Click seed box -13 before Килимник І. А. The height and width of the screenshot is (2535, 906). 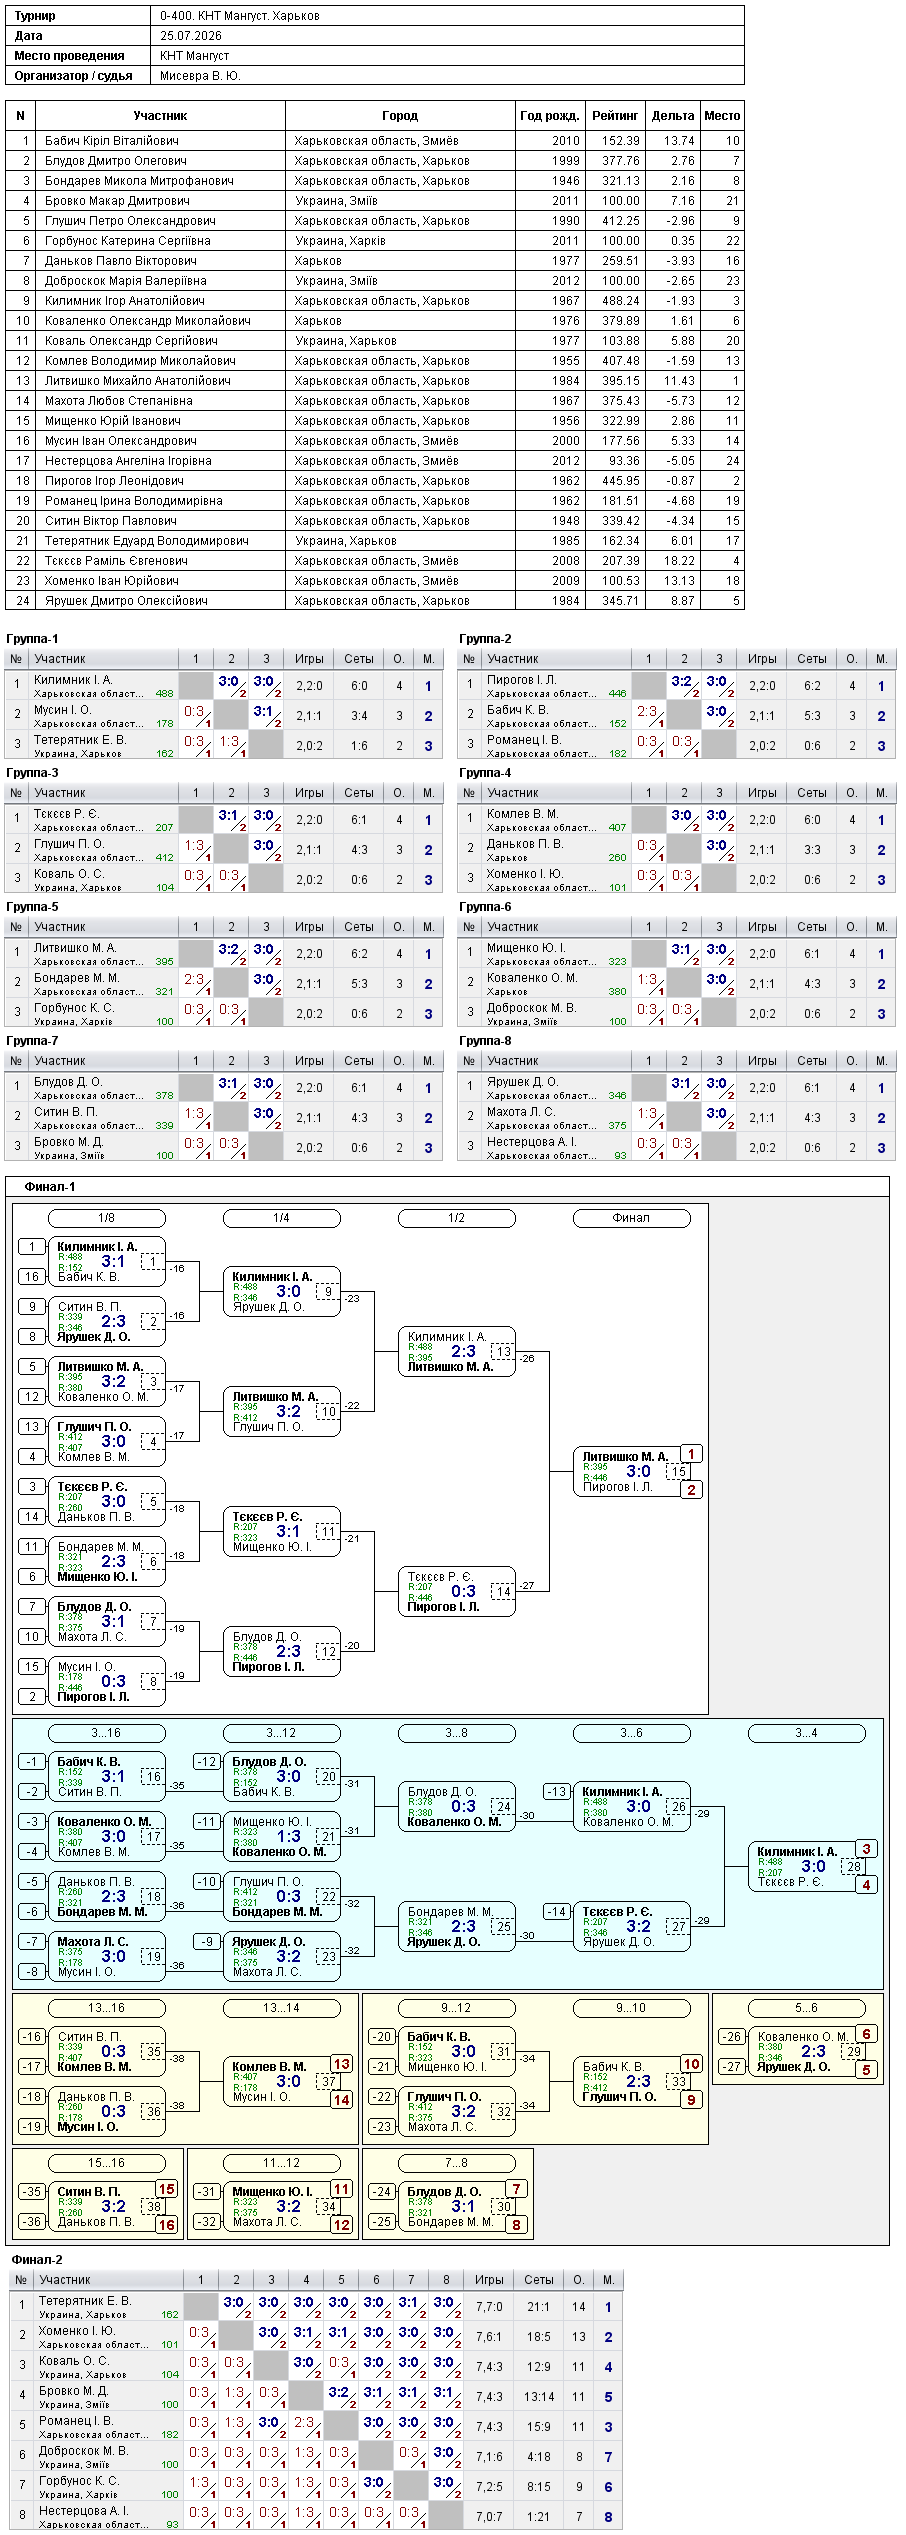pos(557,1792)
